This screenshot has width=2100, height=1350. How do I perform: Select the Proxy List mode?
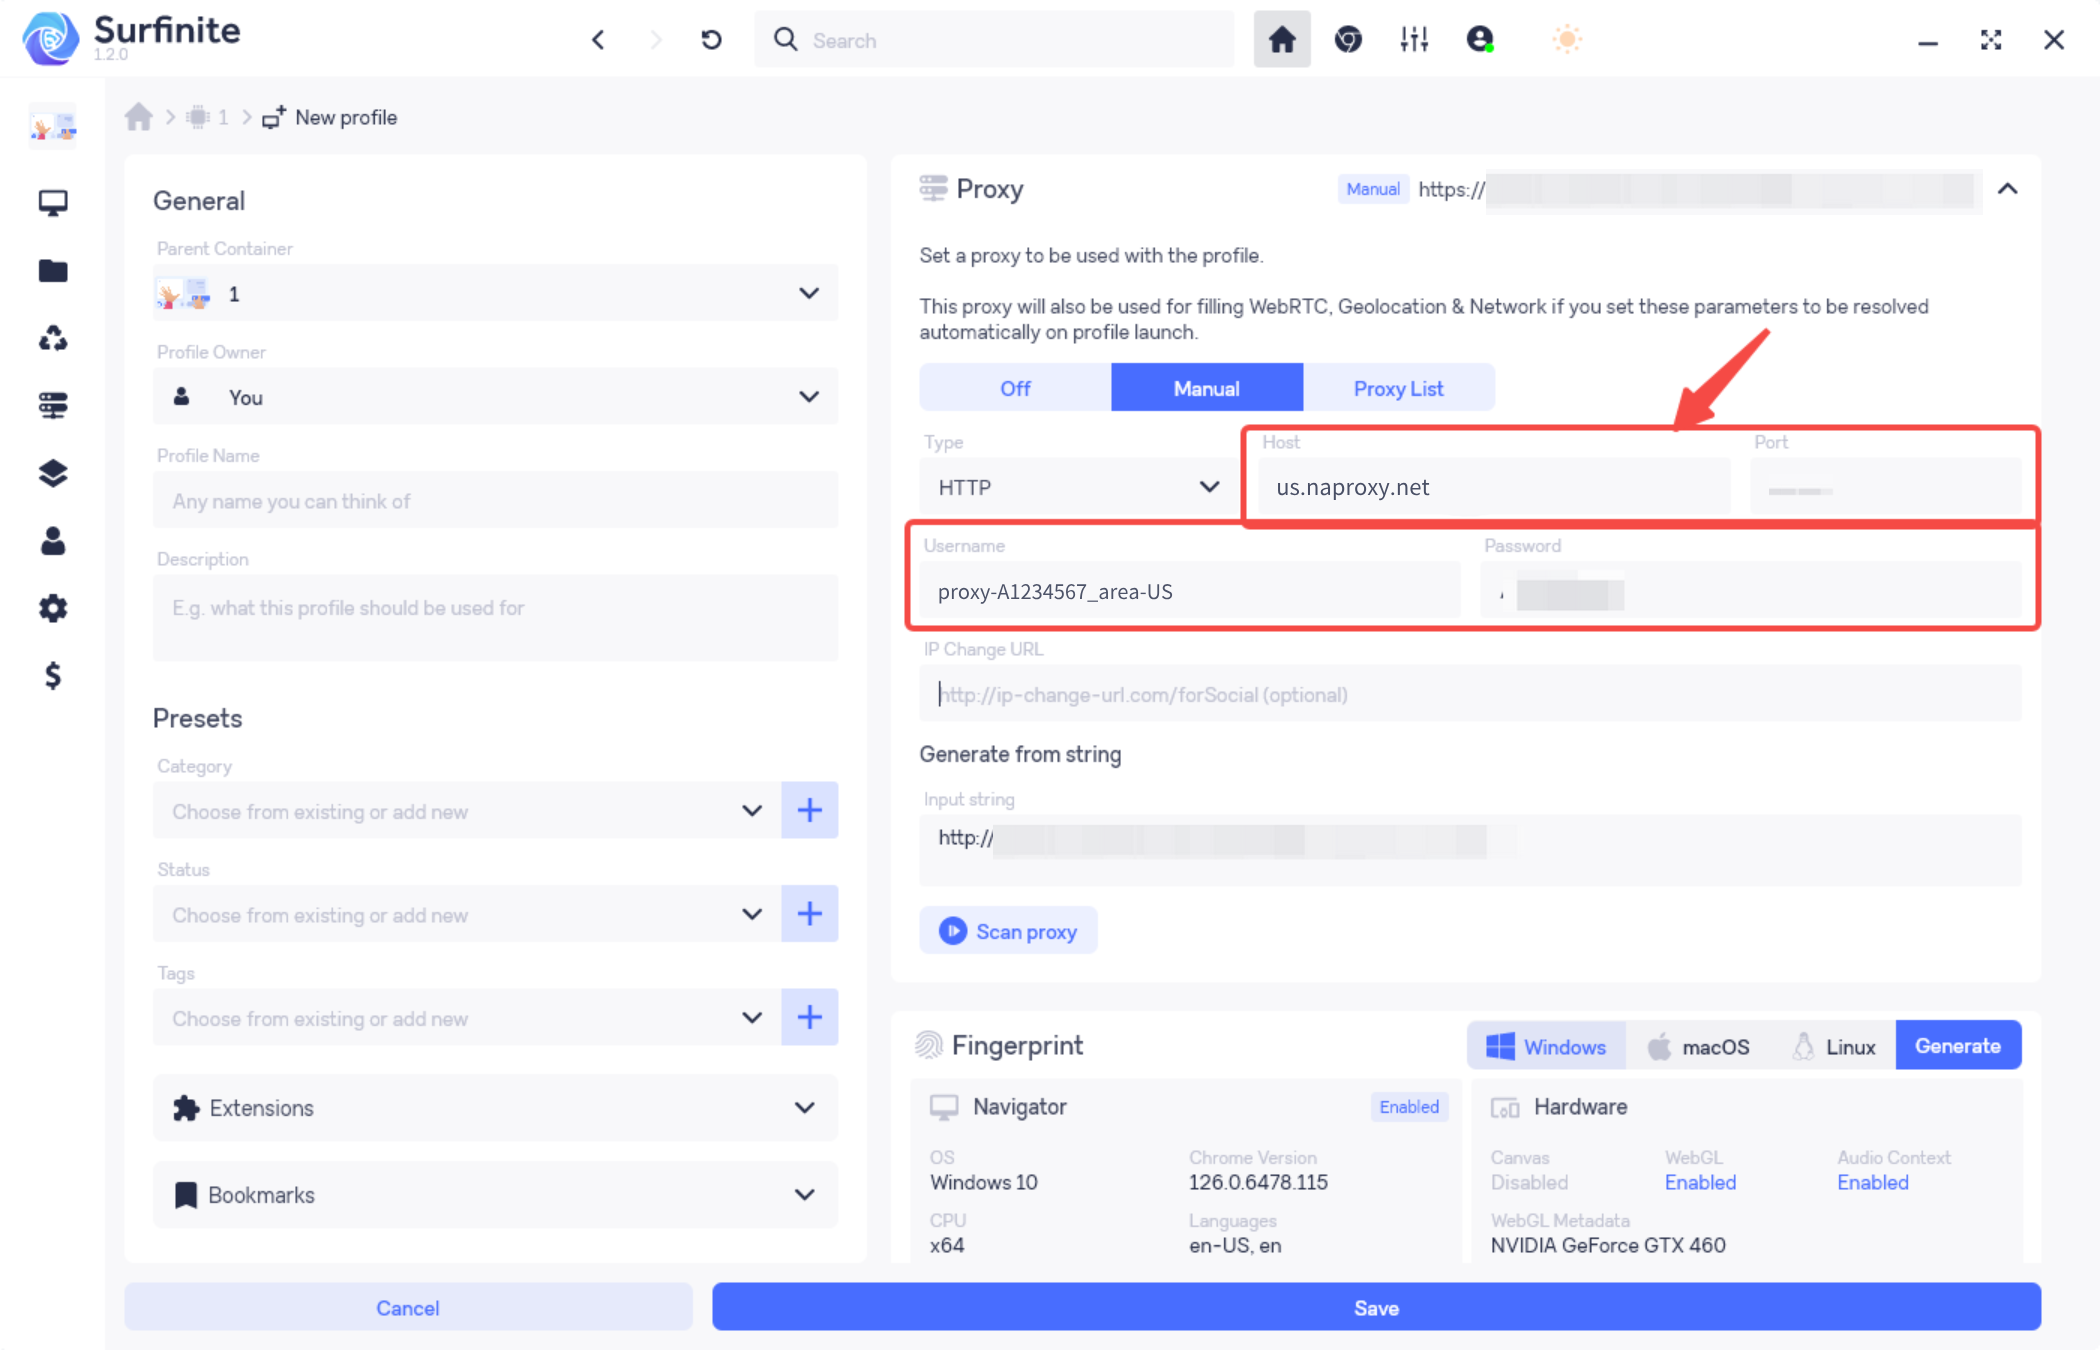[1398, 388]
